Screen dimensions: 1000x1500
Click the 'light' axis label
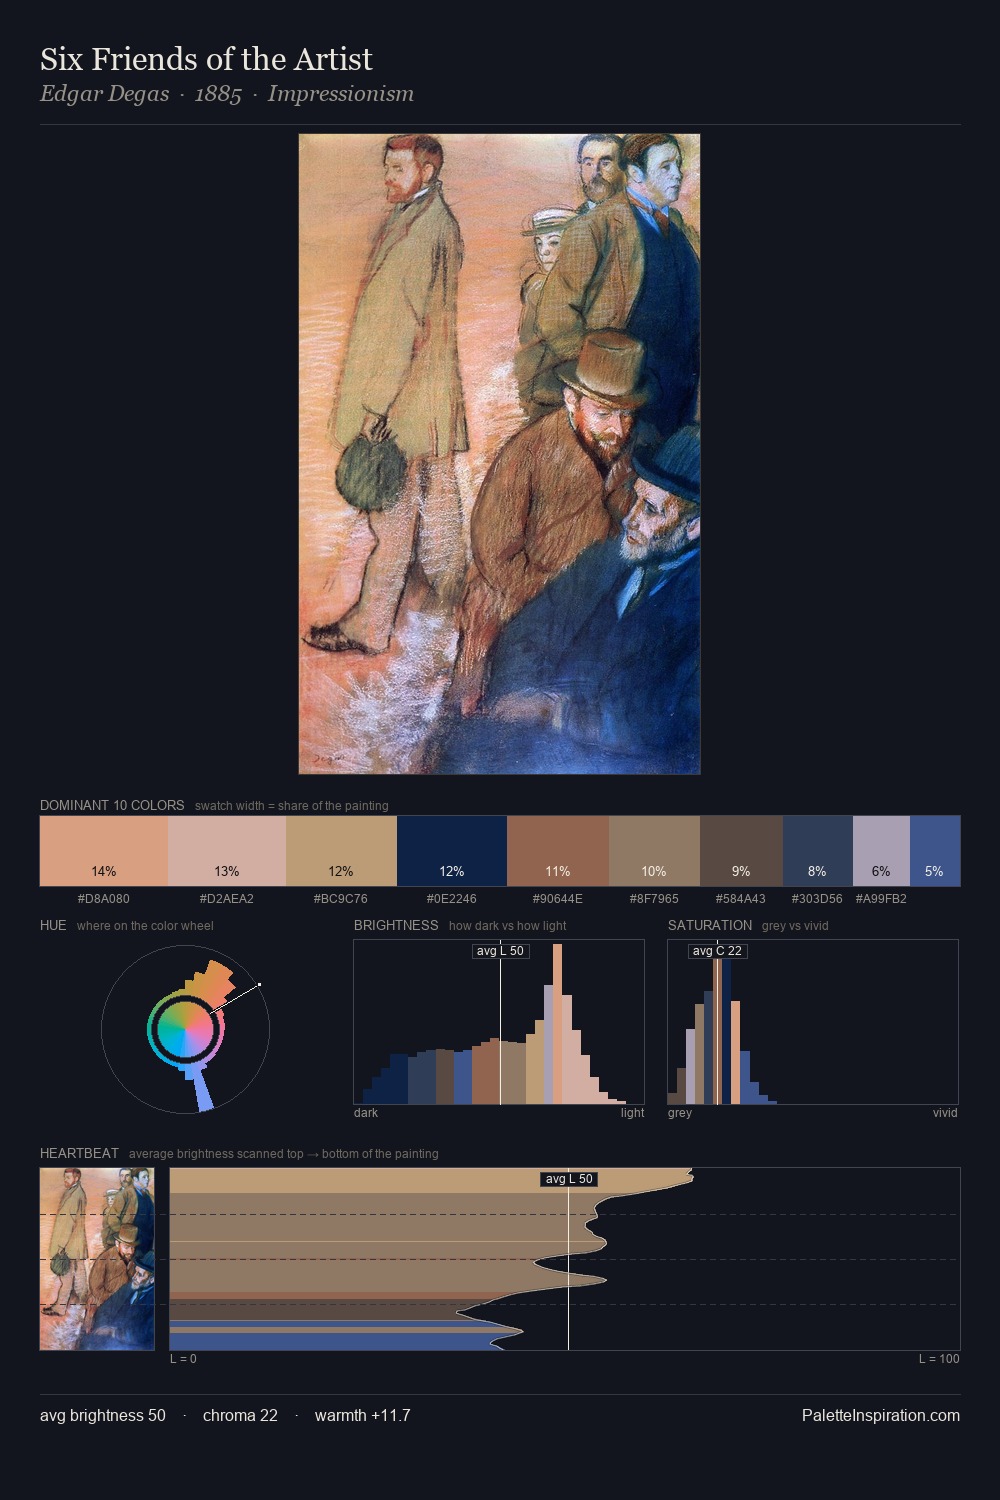[x=632, y=1113]
